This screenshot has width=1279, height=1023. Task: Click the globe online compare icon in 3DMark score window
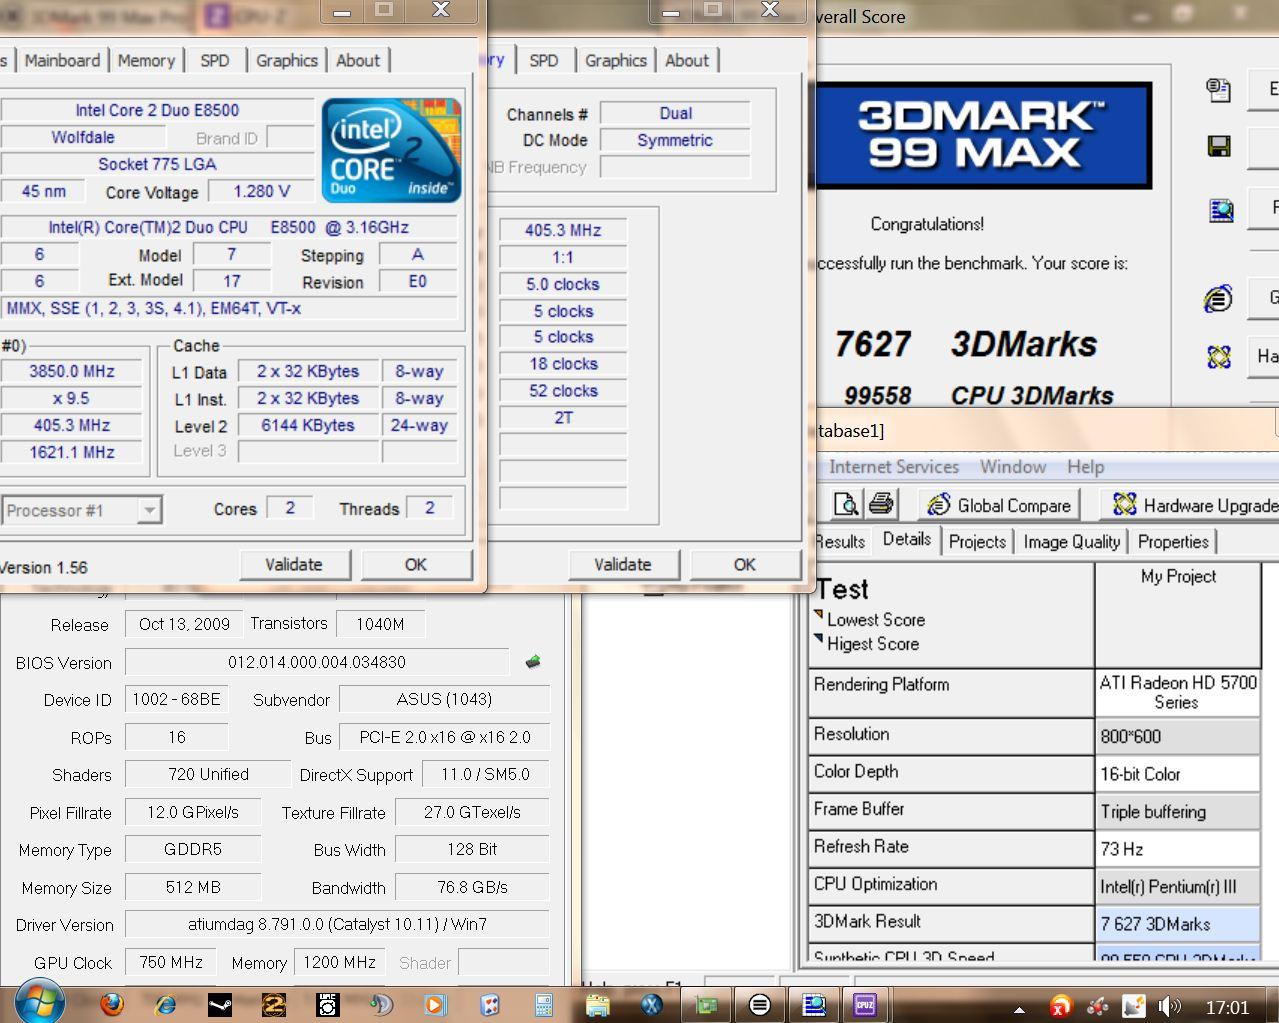tap(1218, 298)
